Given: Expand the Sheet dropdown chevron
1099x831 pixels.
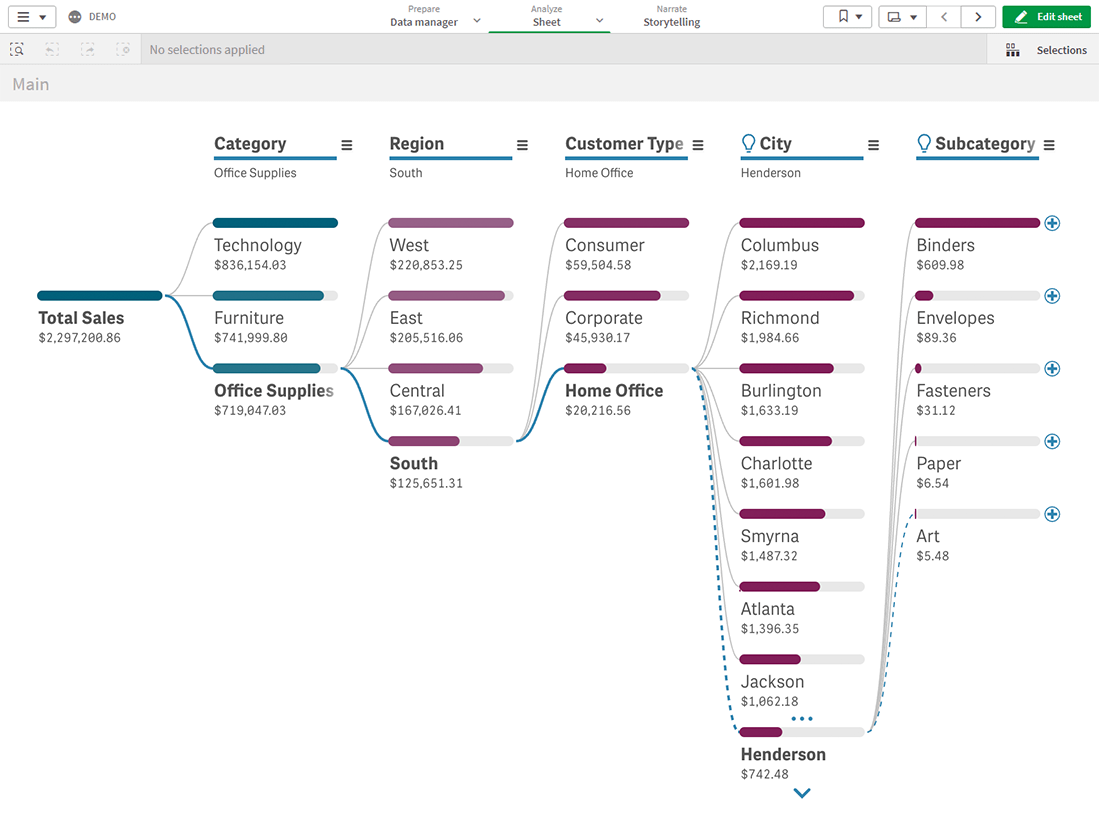Looking at the screenshot, I should (600, 21).
